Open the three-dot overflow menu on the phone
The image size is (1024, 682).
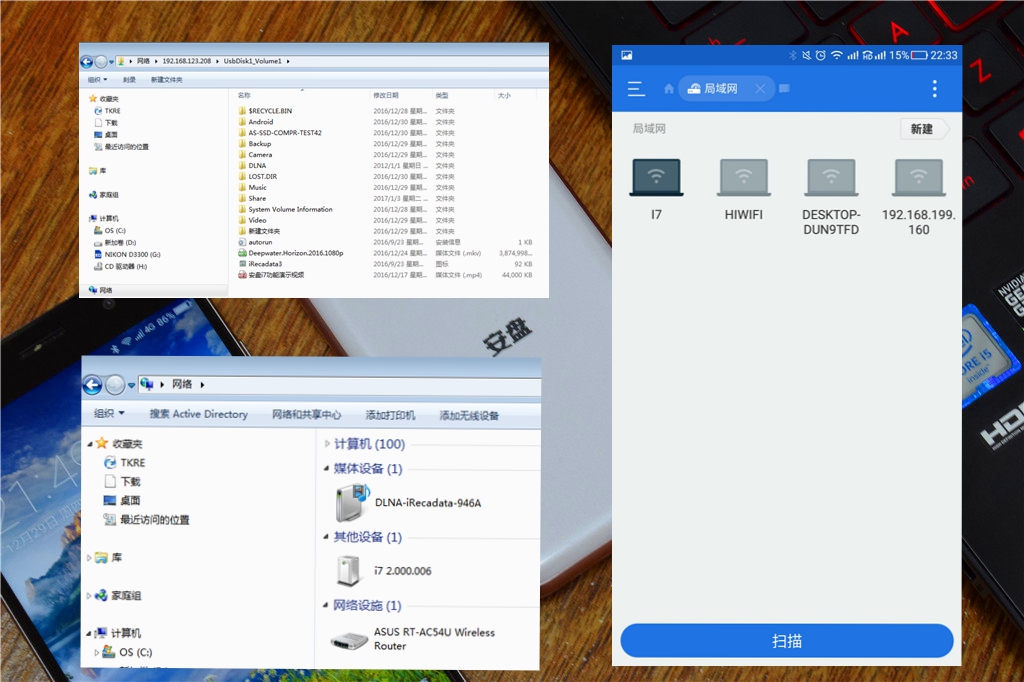coord(935,88)
